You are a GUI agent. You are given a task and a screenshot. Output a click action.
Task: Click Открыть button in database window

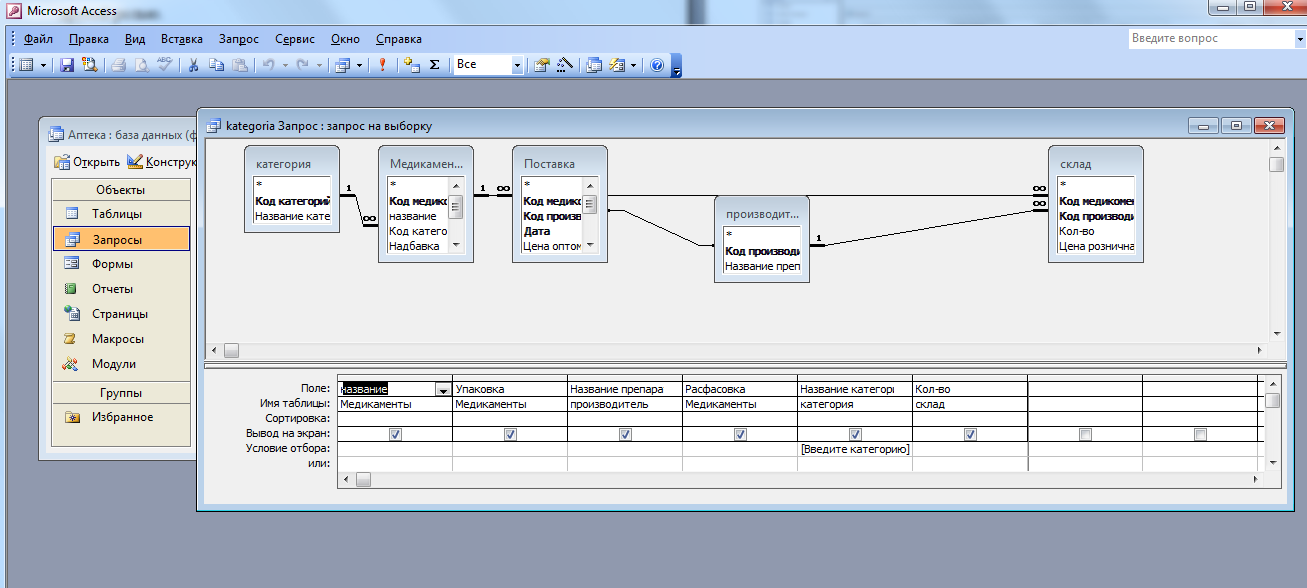(x=87, y=162)
